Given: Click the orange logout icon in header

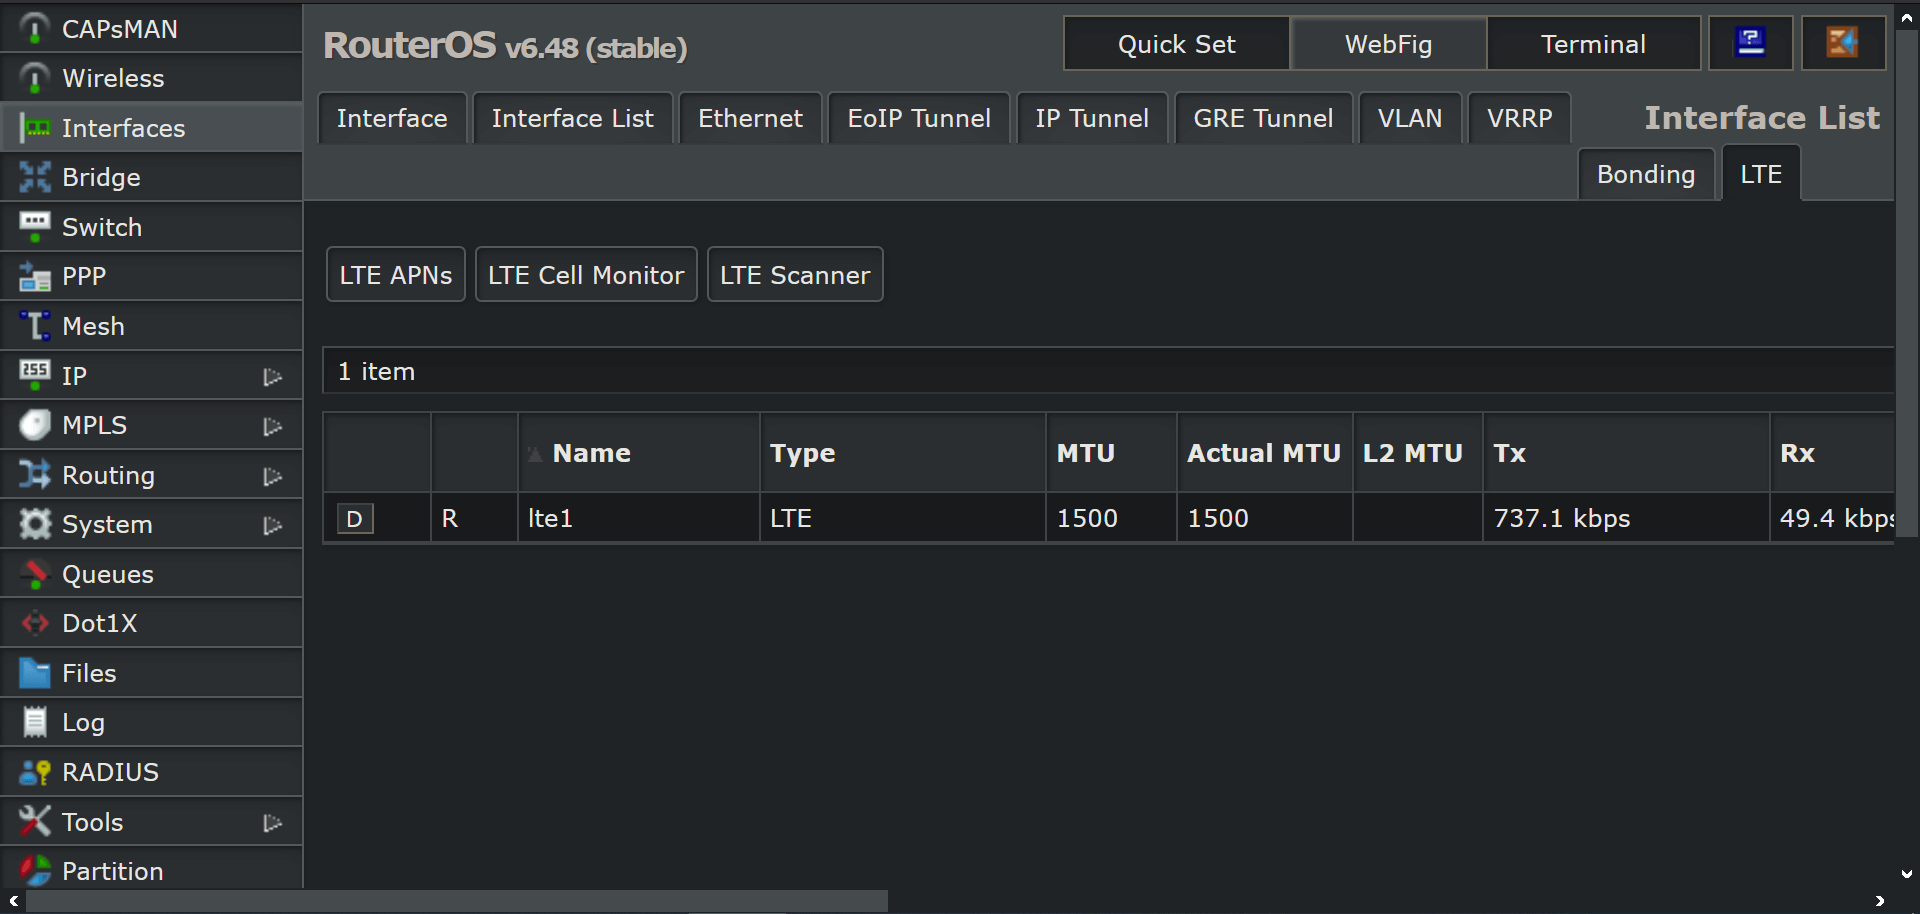Looking at the screenshot, I should [1843, 43].
